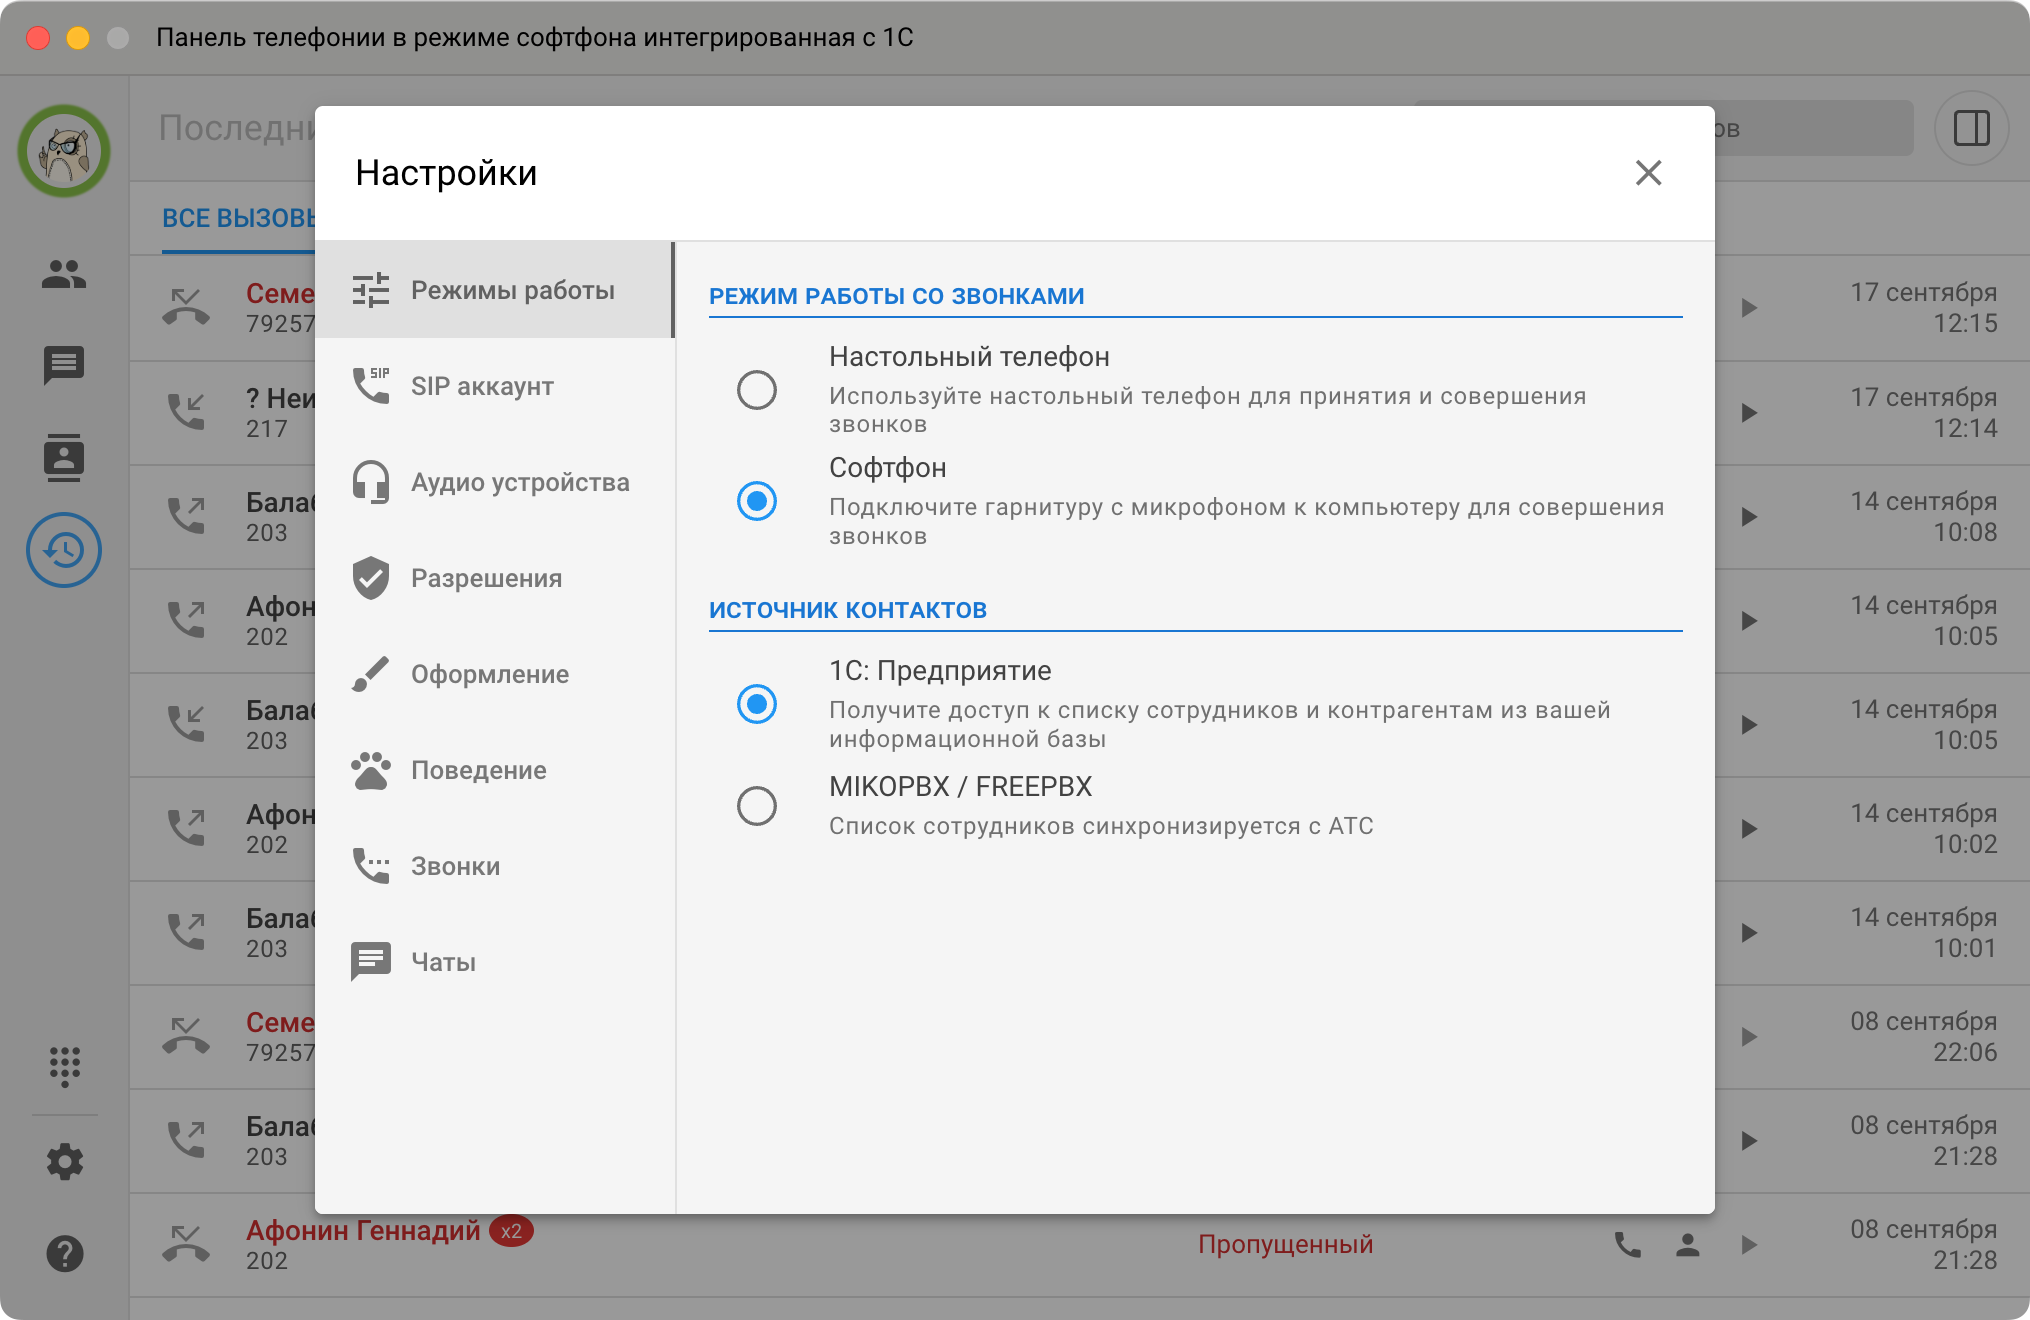Screen dimensions: 2030x1320
Task: Close the Настройки dialog
Action: 1648,173
